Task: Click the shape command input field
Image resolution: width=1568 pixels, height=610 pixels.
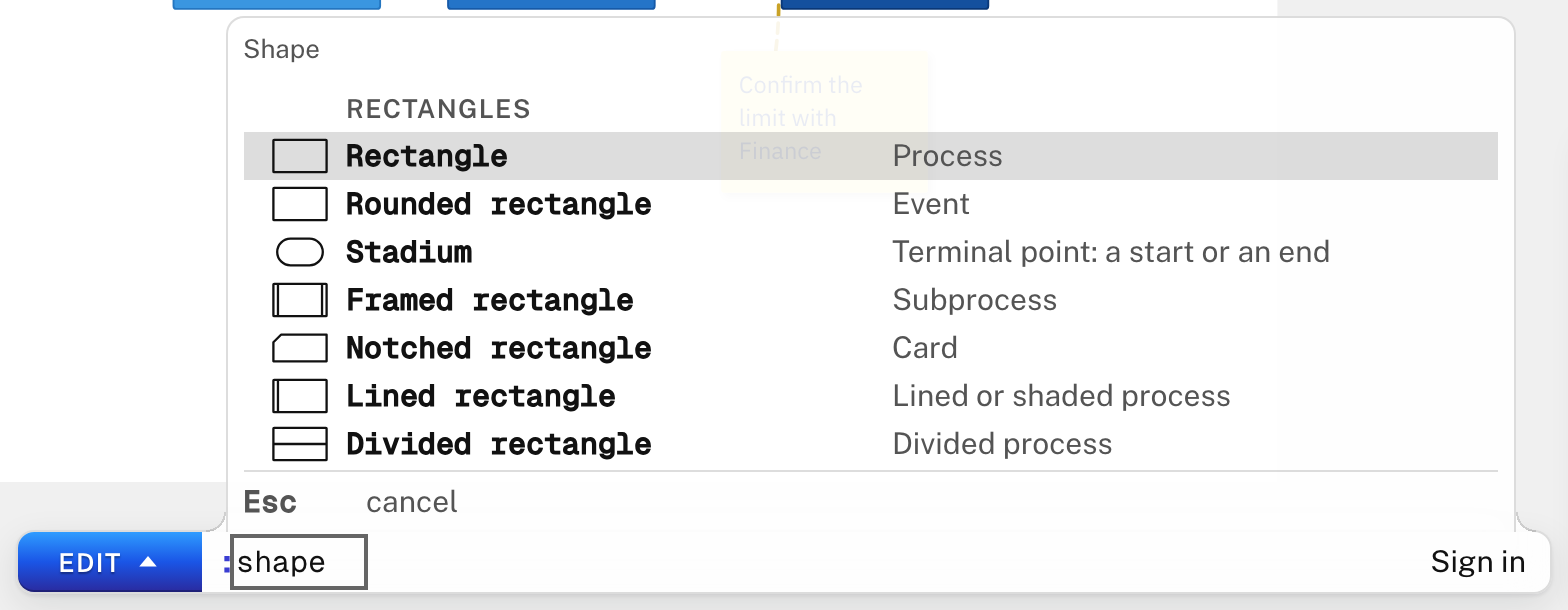Action: click(x=299, y=562)
